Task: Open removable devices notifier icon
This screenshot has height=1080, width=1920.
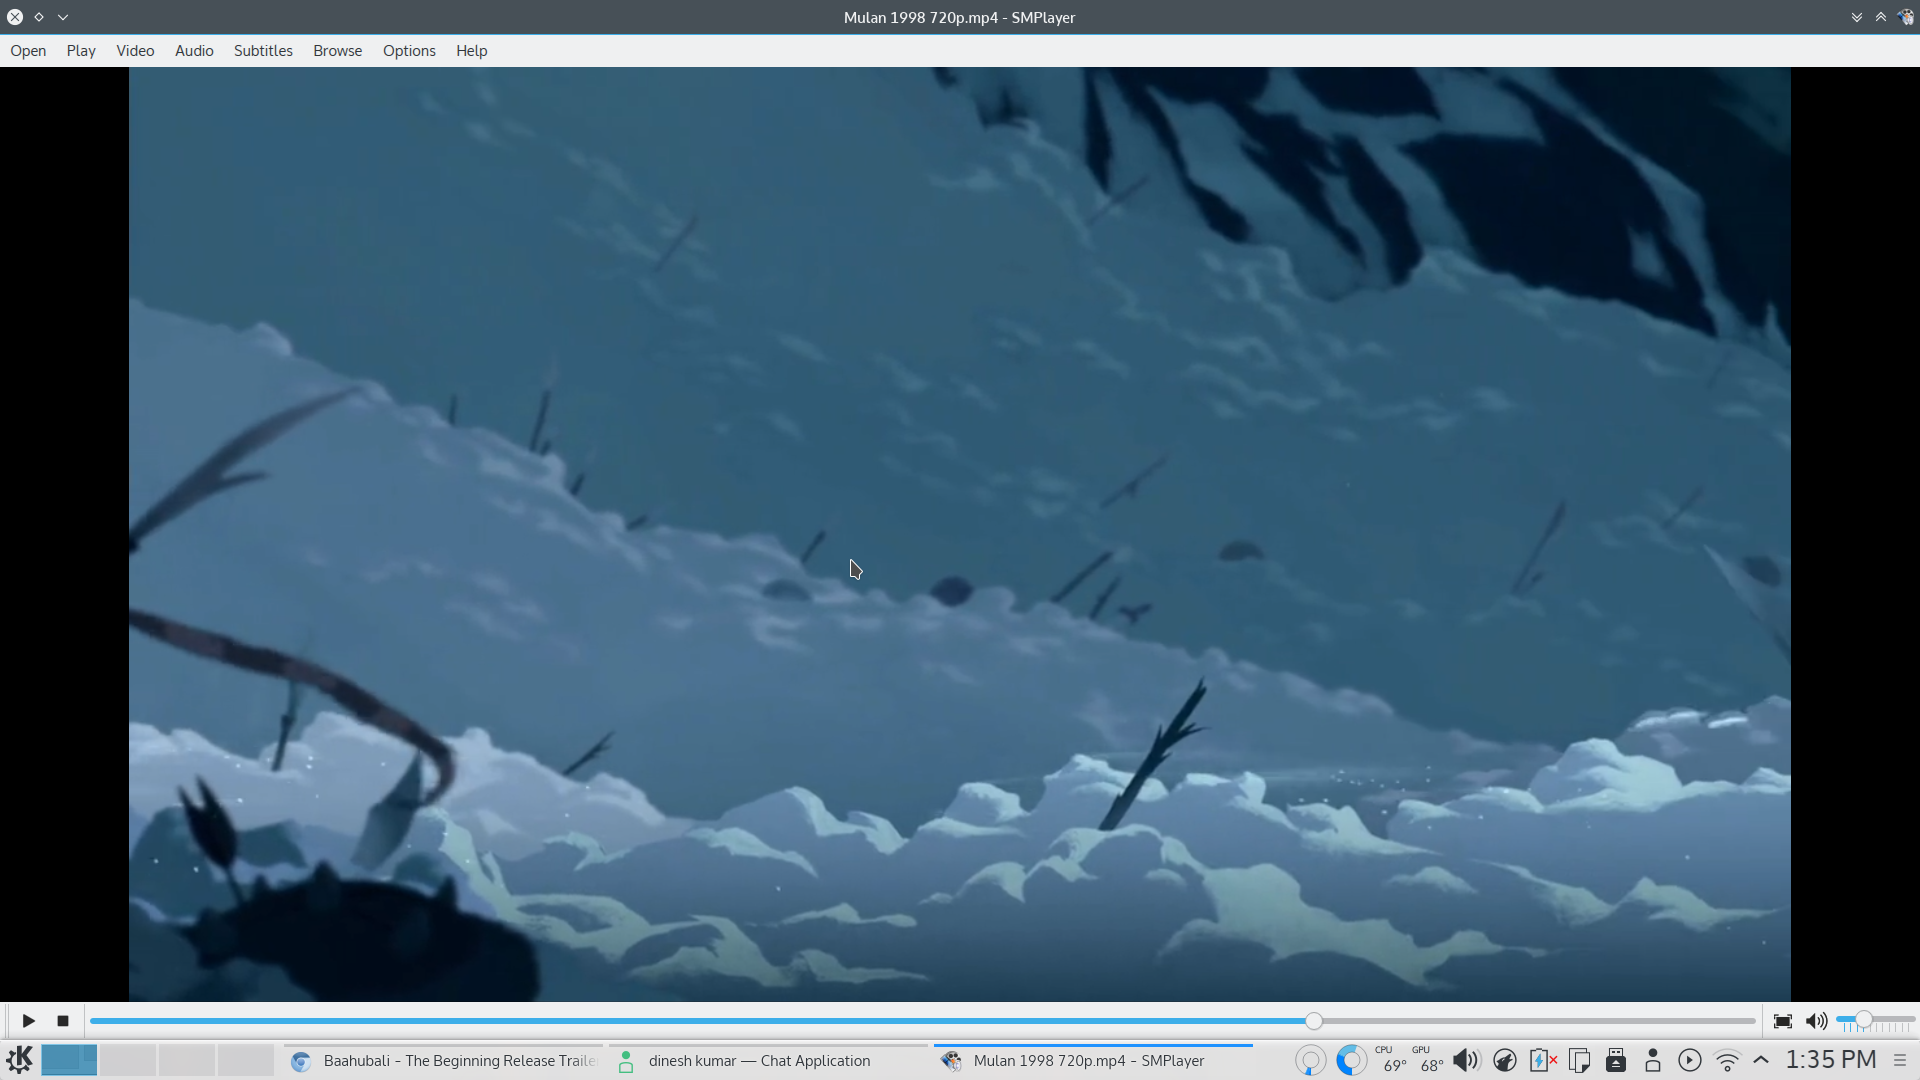Action: (1616, 1060)
